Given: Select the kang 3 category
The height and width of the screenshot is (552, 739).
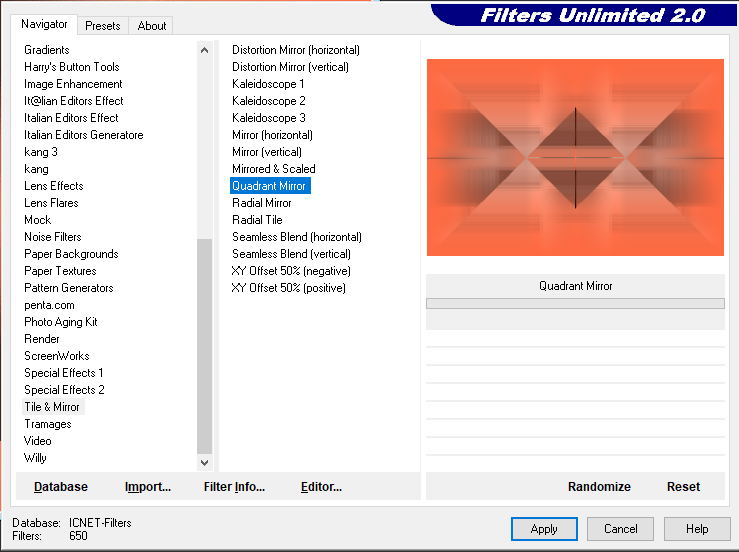Looking at the screenshot, I should point(41,152).
